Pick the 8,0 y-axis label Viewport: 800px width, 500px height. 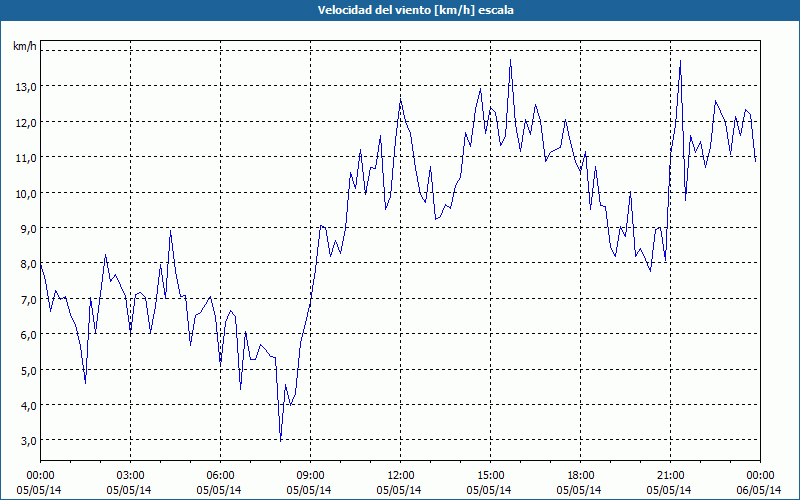click(28, 264)
